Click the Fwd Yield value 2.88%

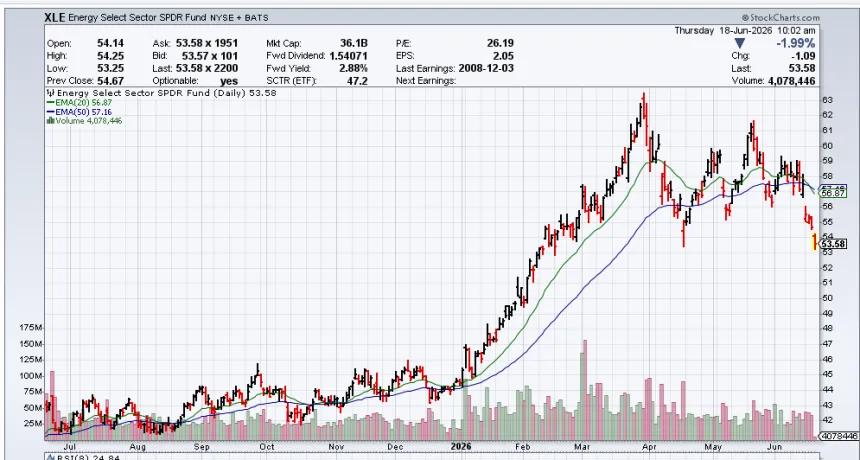click(354, 68)
